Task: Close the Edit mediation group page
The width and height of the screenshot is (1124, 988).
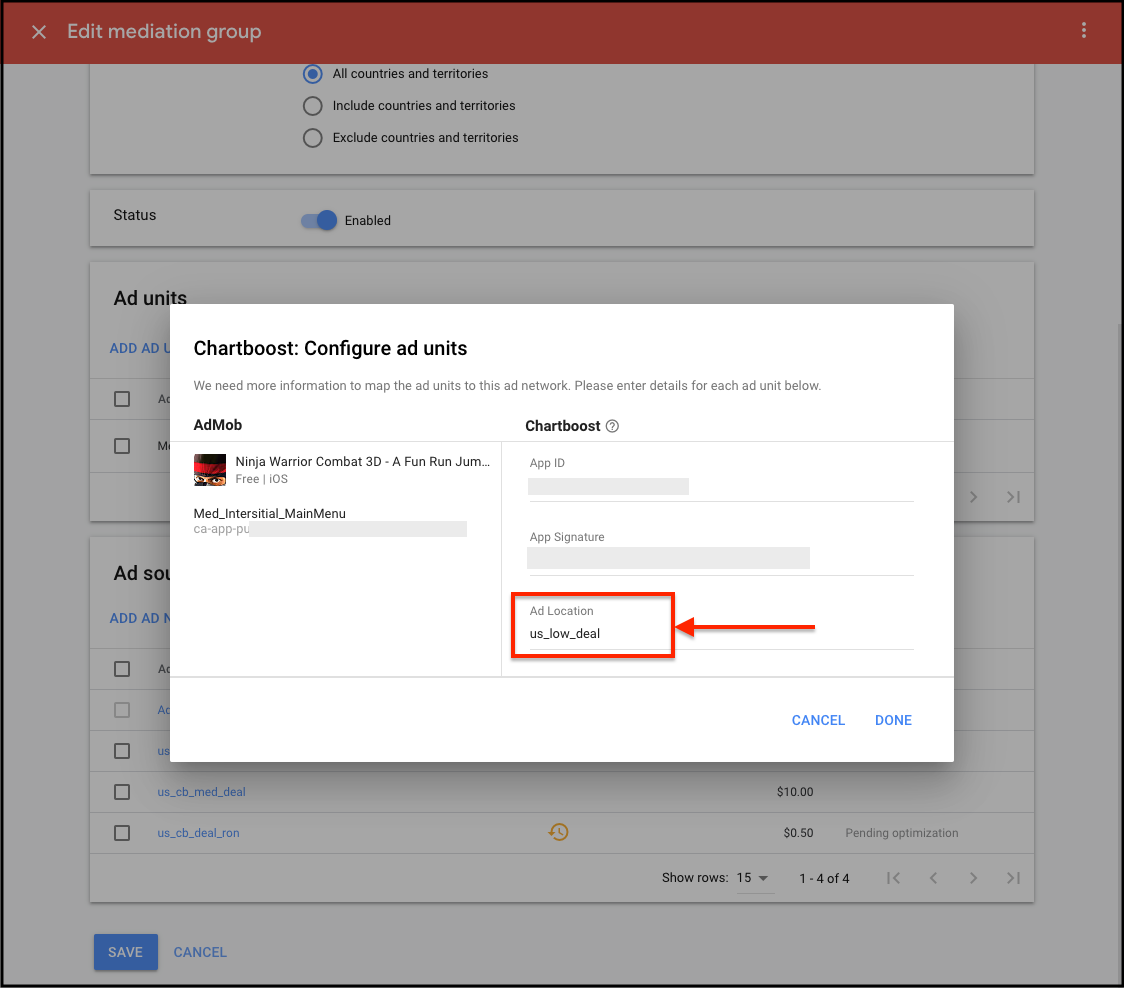Action: 39,32
